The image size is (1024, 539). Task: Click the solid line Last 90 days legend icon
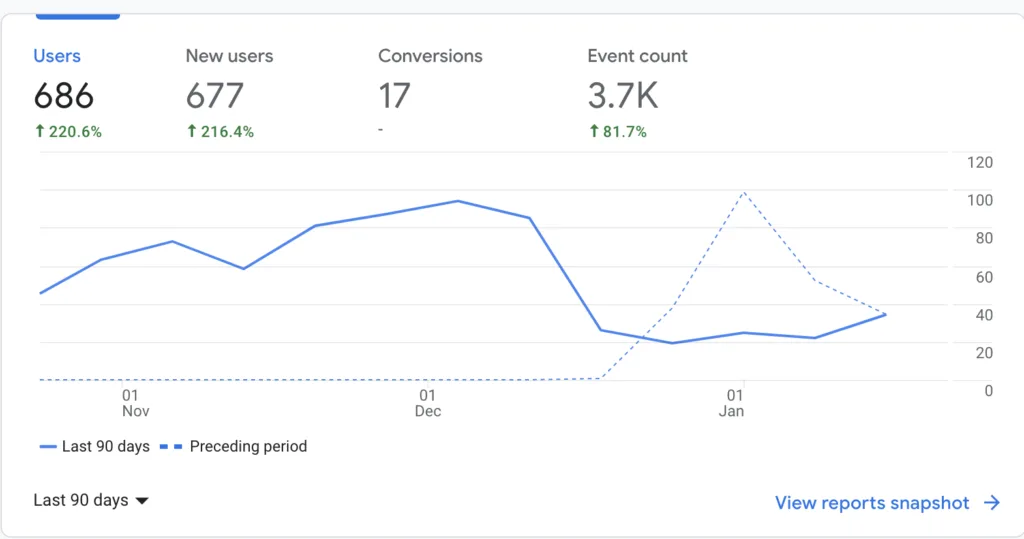(48, 447)
